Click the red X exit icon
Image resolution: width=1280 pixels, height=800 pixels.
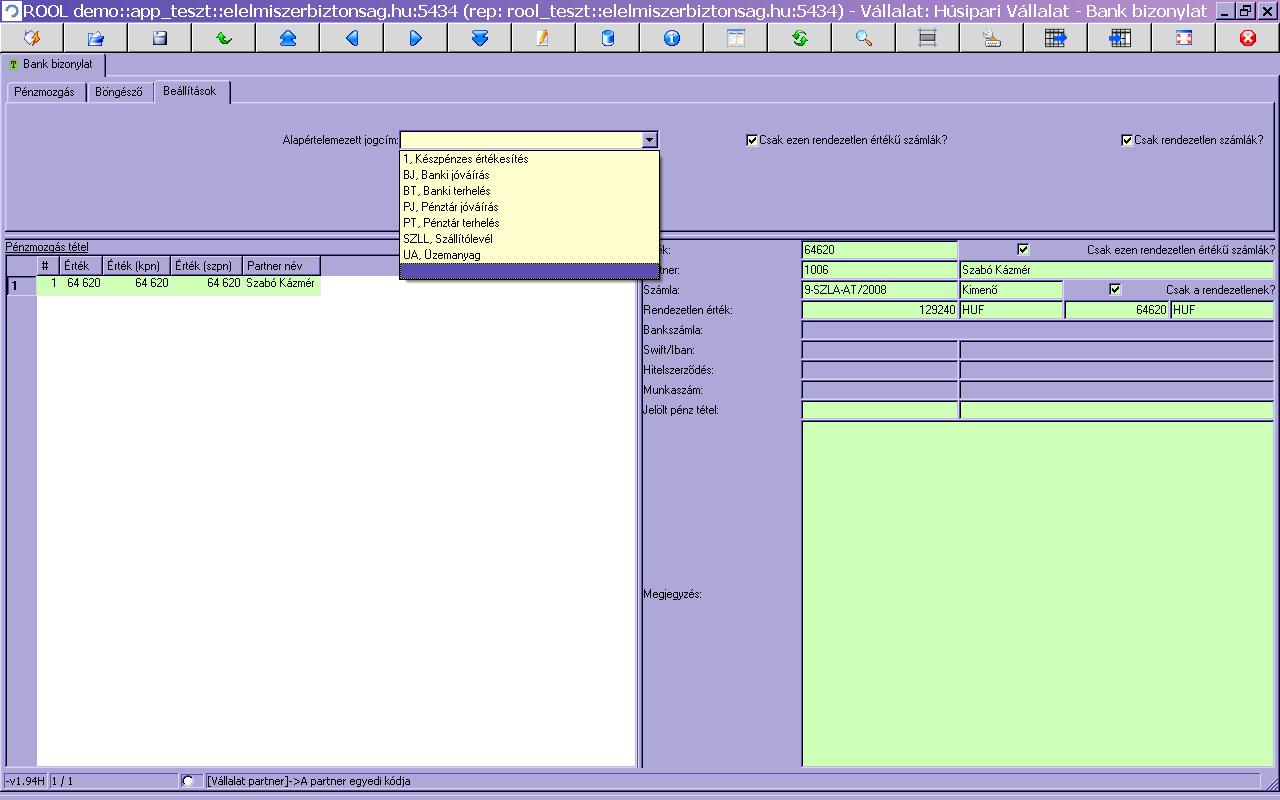tap(1247, 38)
